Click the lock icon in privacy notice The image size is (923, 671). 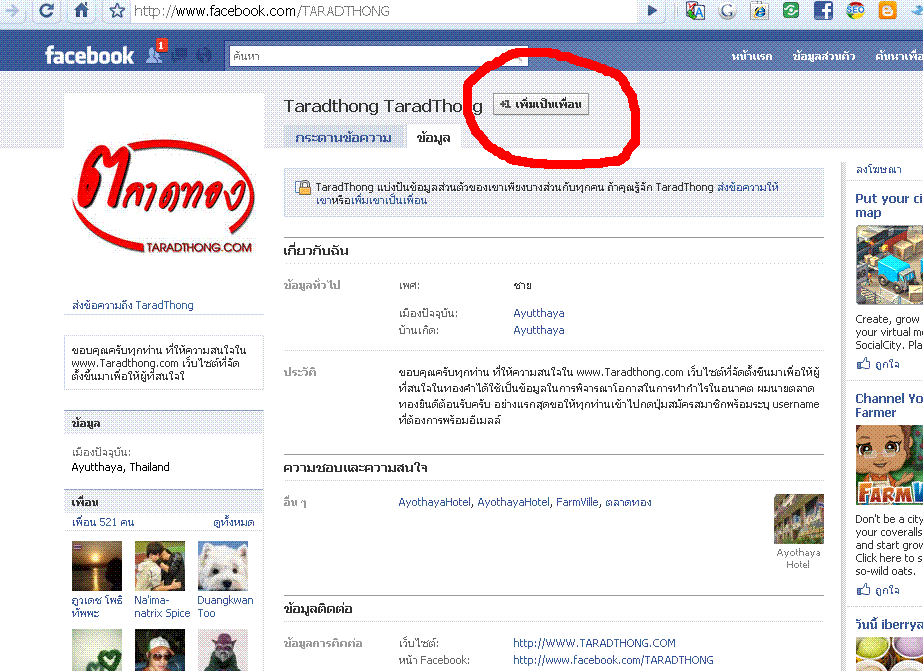pyautogui.click(x=303, y=187)
